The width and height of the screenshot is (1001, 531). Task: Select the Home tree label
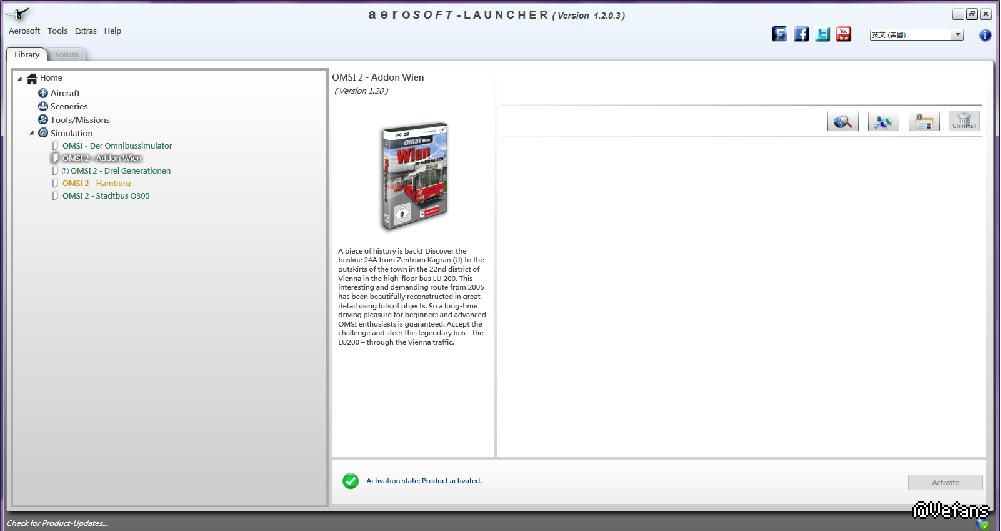(x=51, y=78)
